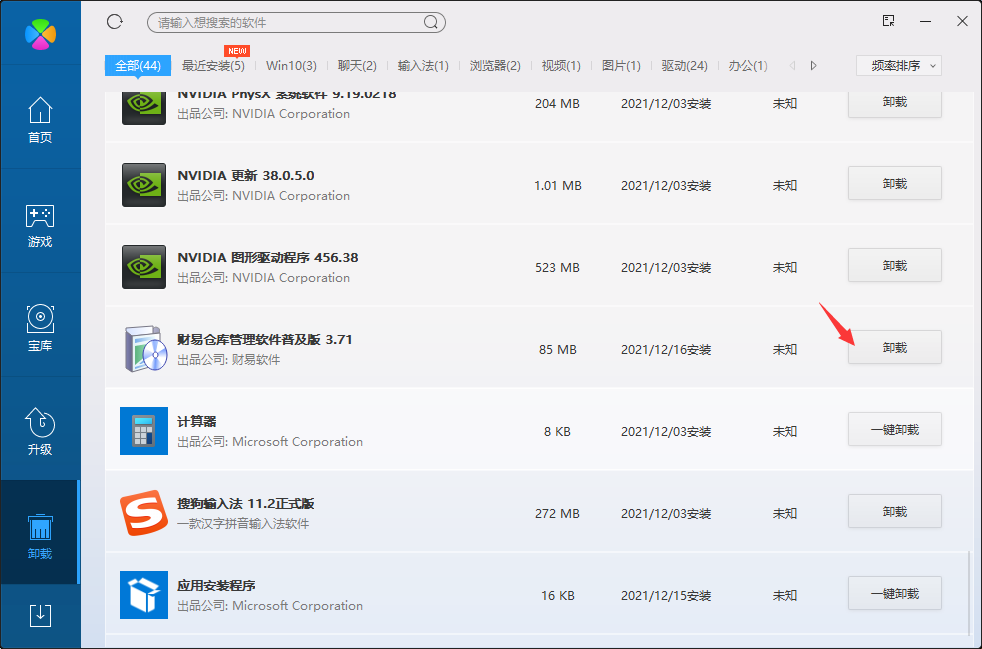
Task: Click the 出品公司: 财易软件 publisher text
Action: [x=229, y=360]
